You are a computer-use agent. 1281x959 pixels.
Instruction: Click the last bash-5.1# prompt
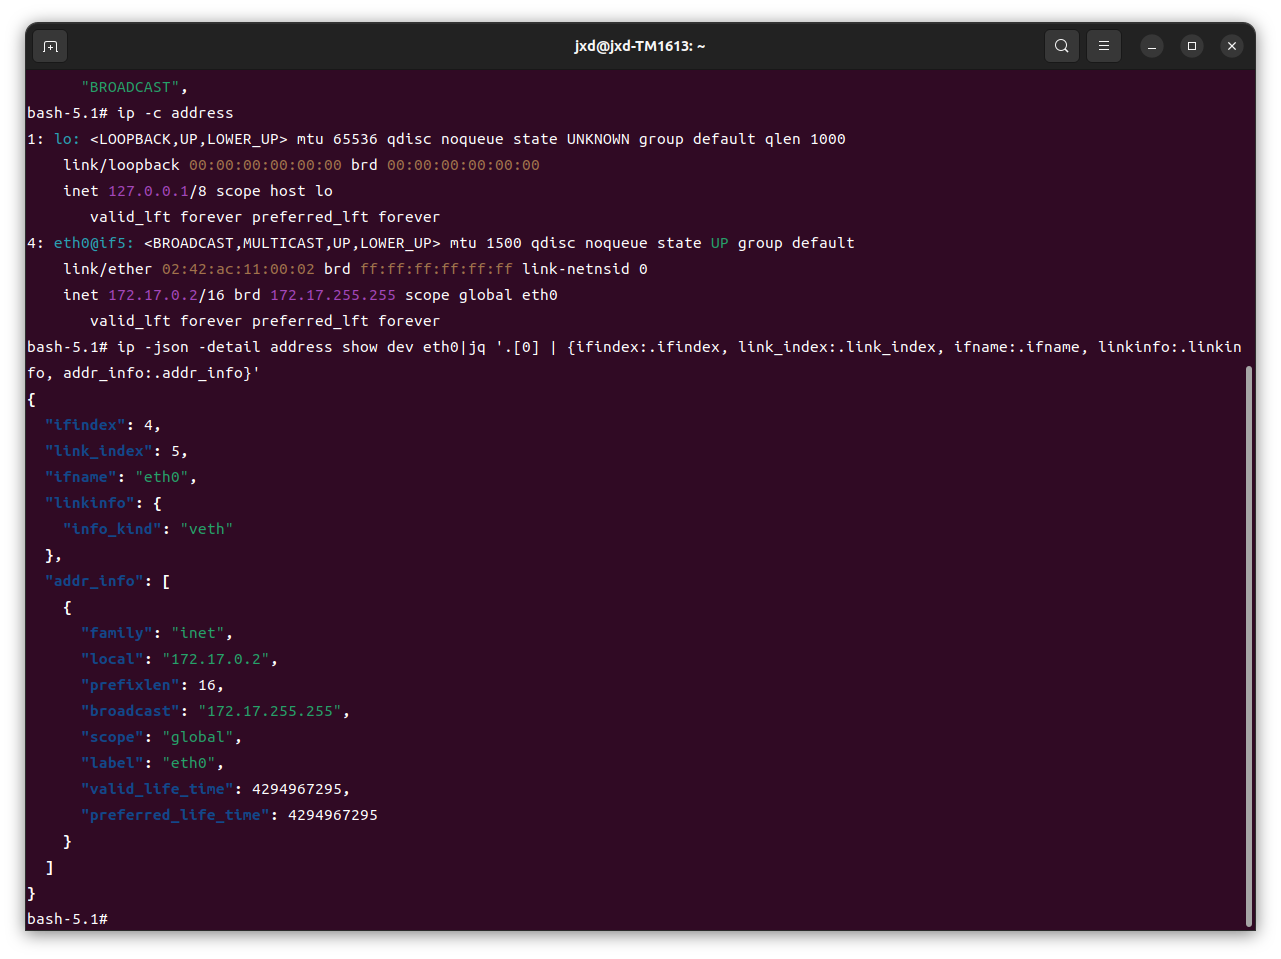[x=67, y=919]
